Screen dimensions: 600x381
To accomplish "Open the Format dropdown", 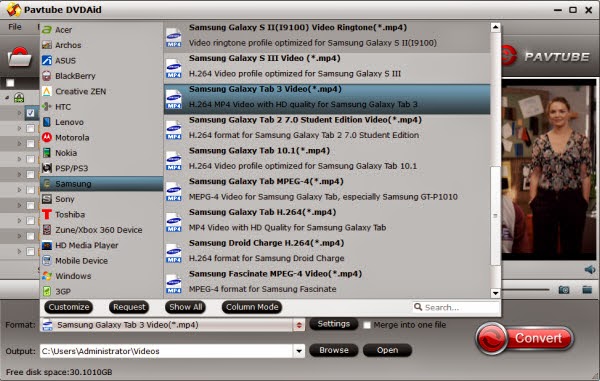I will [299, 325].
